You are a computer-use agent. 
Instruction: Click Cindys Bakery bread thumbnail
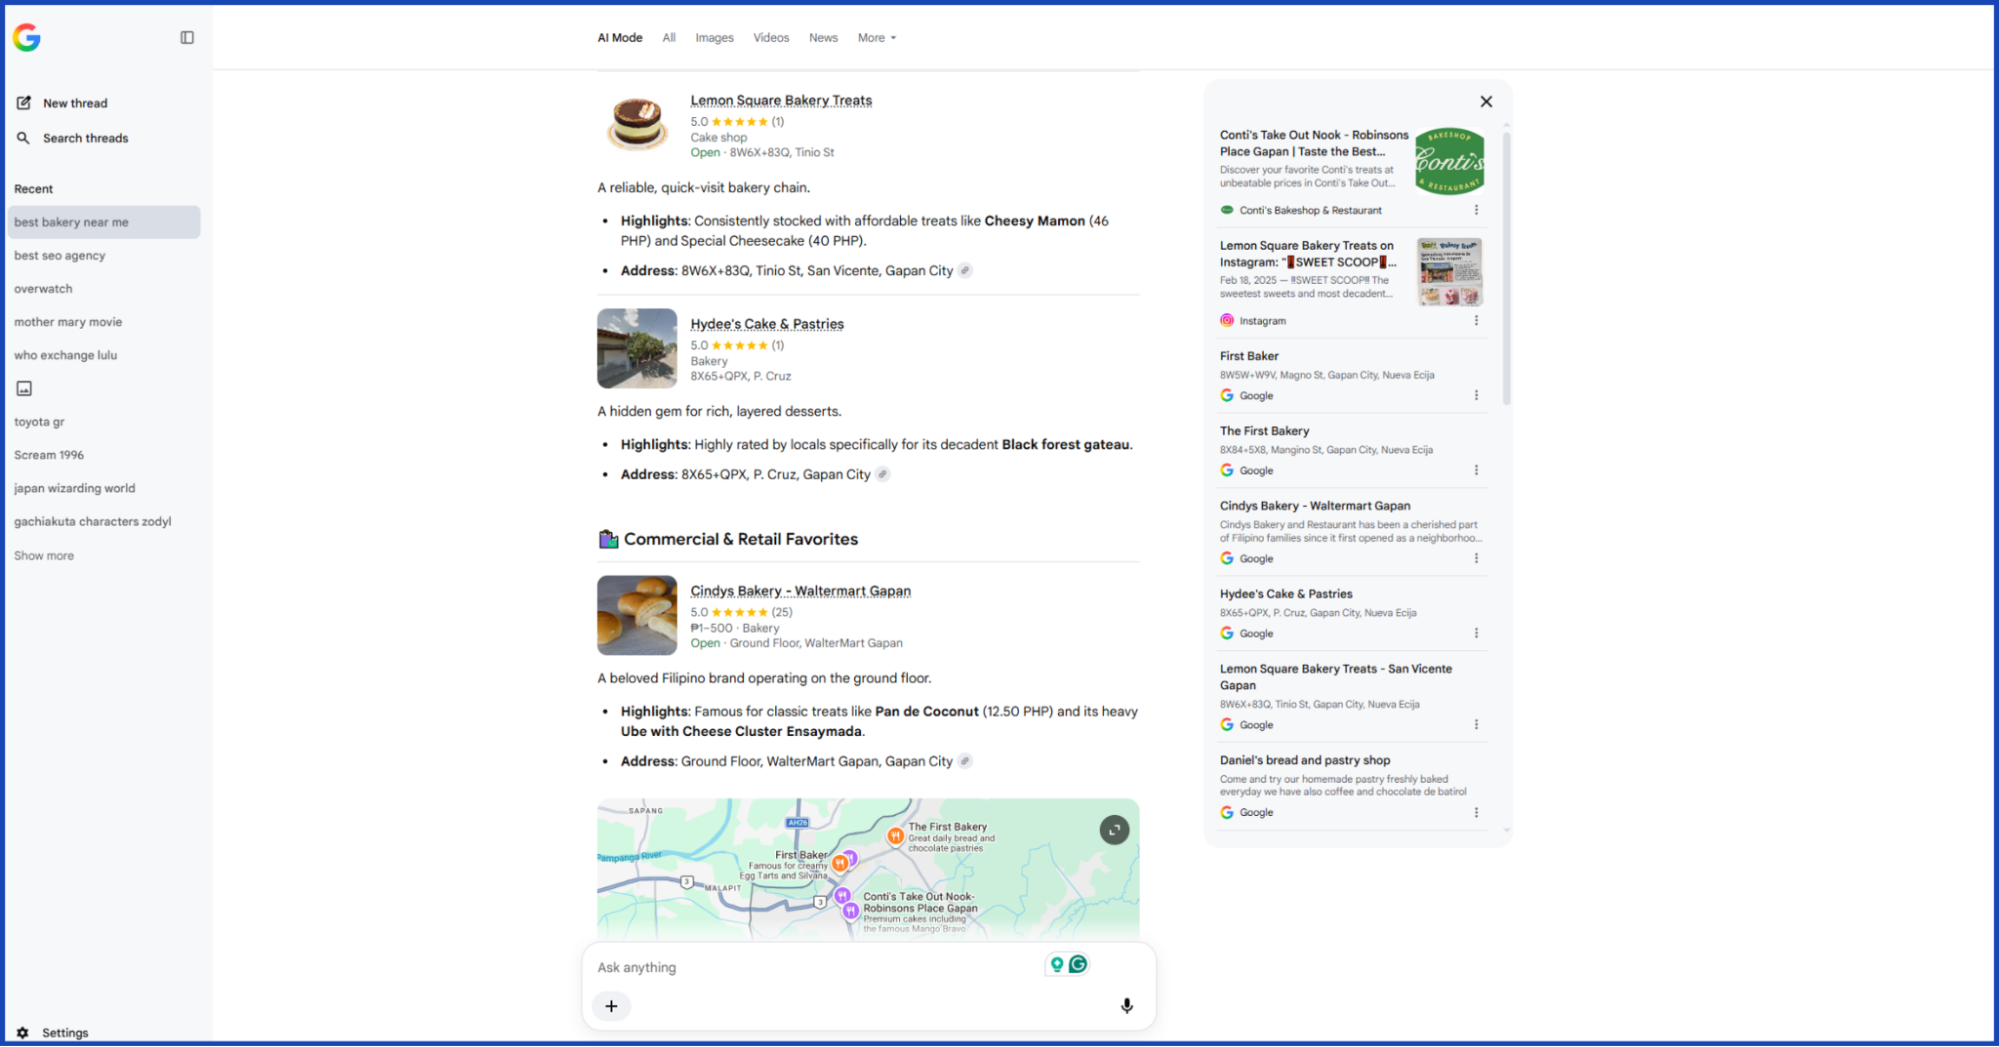637,615
